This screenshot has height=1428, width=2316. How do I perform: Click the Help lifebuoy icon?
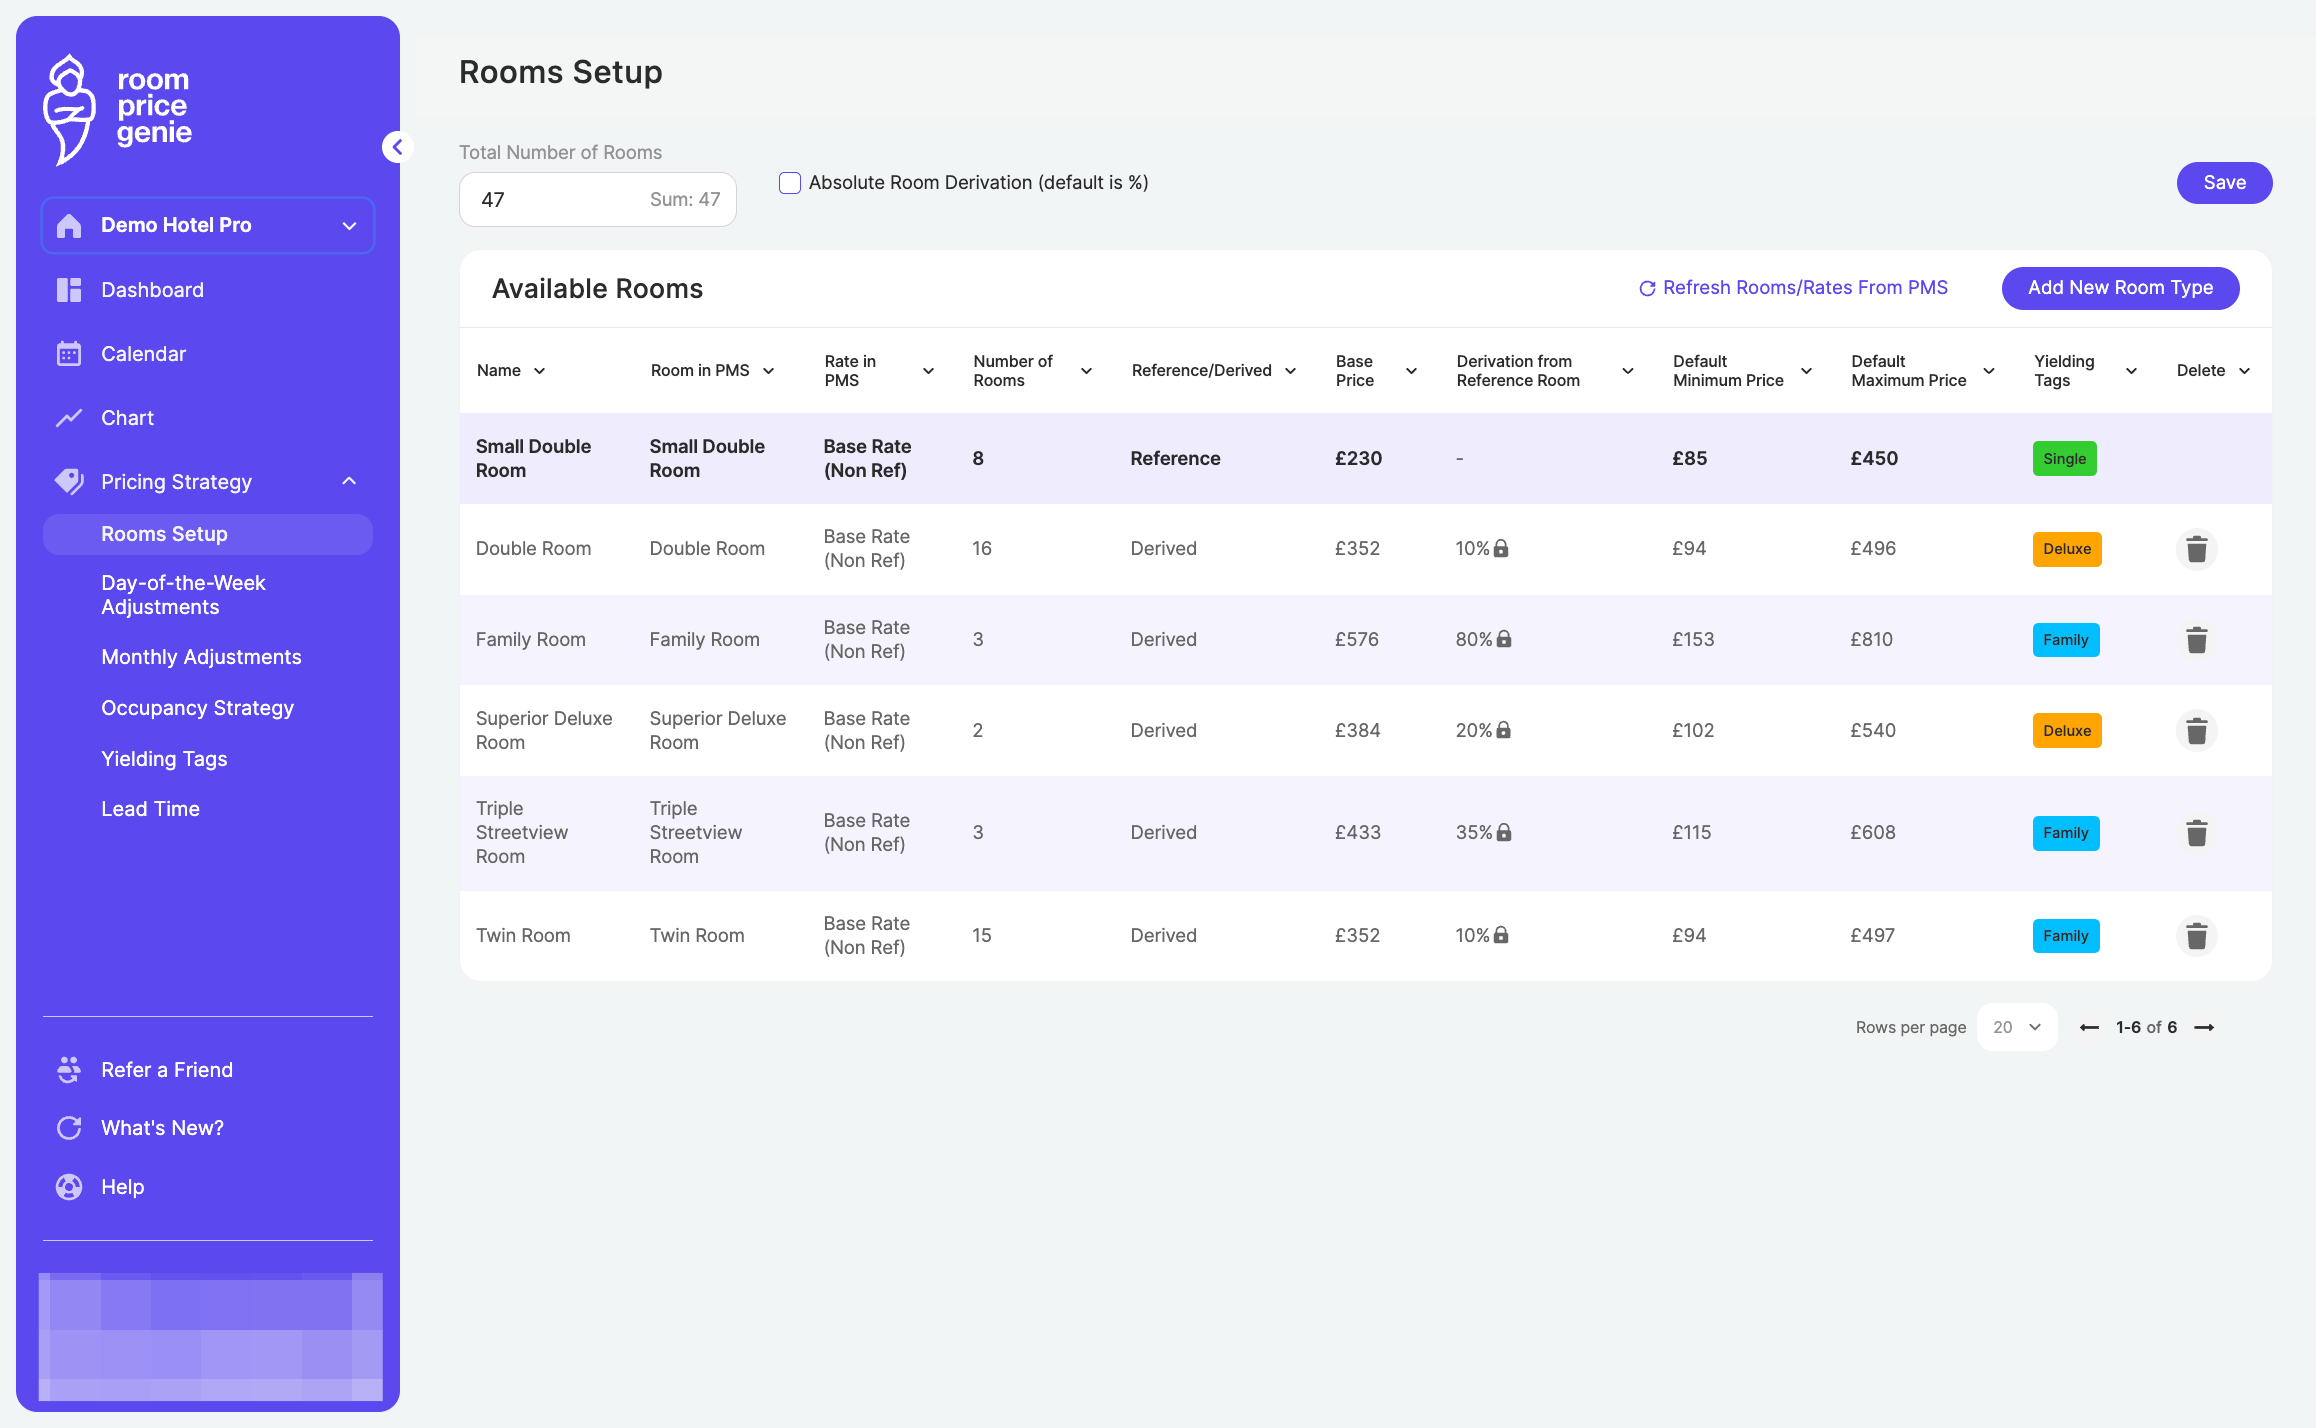(69, 1187)
